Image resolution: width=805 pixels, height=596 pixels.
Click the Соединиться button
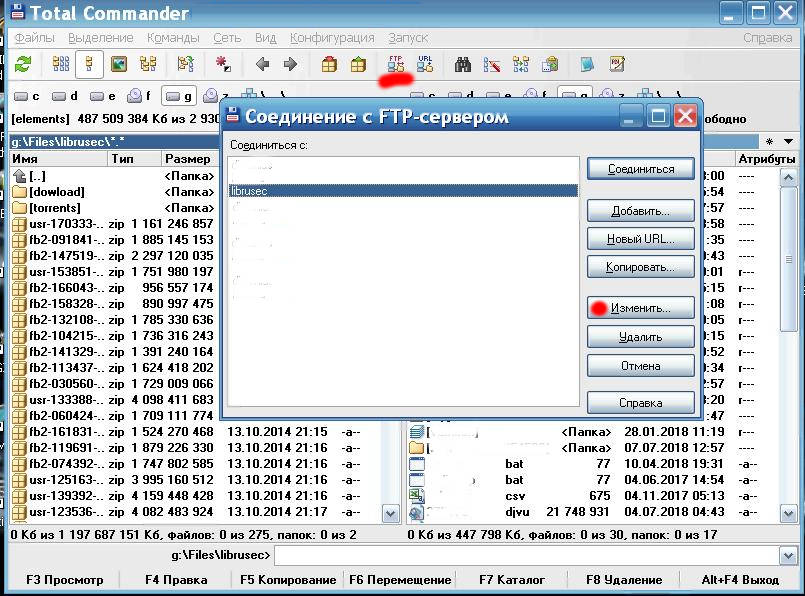pos(640,169)
